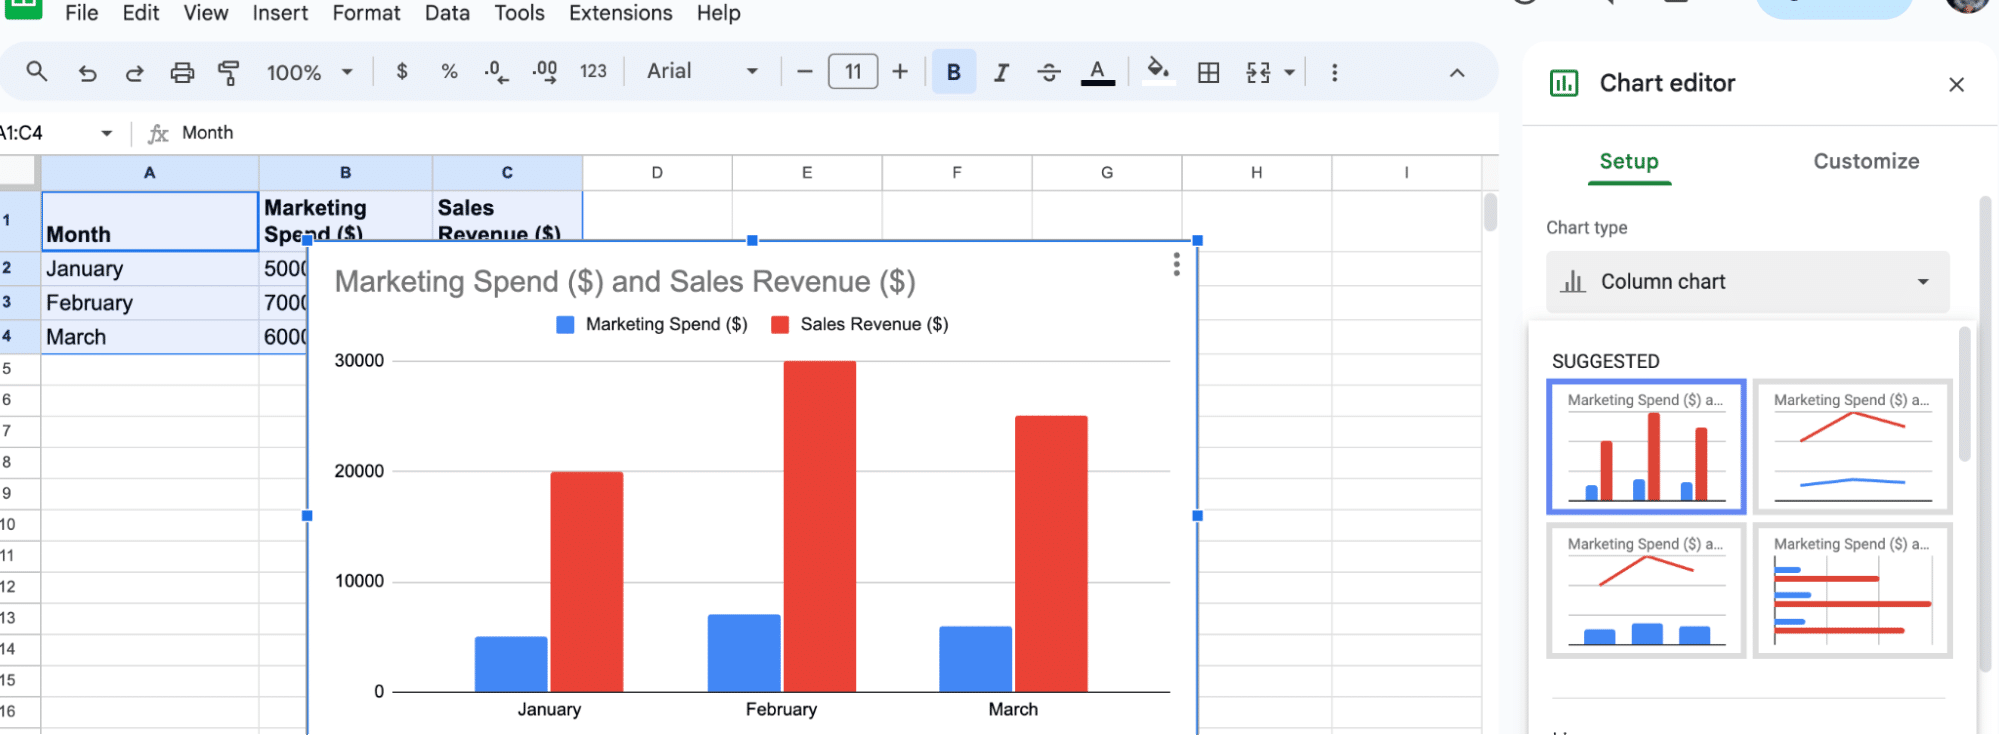
Task: Open chart three-dot options menu
Action: coord(1176,264)
